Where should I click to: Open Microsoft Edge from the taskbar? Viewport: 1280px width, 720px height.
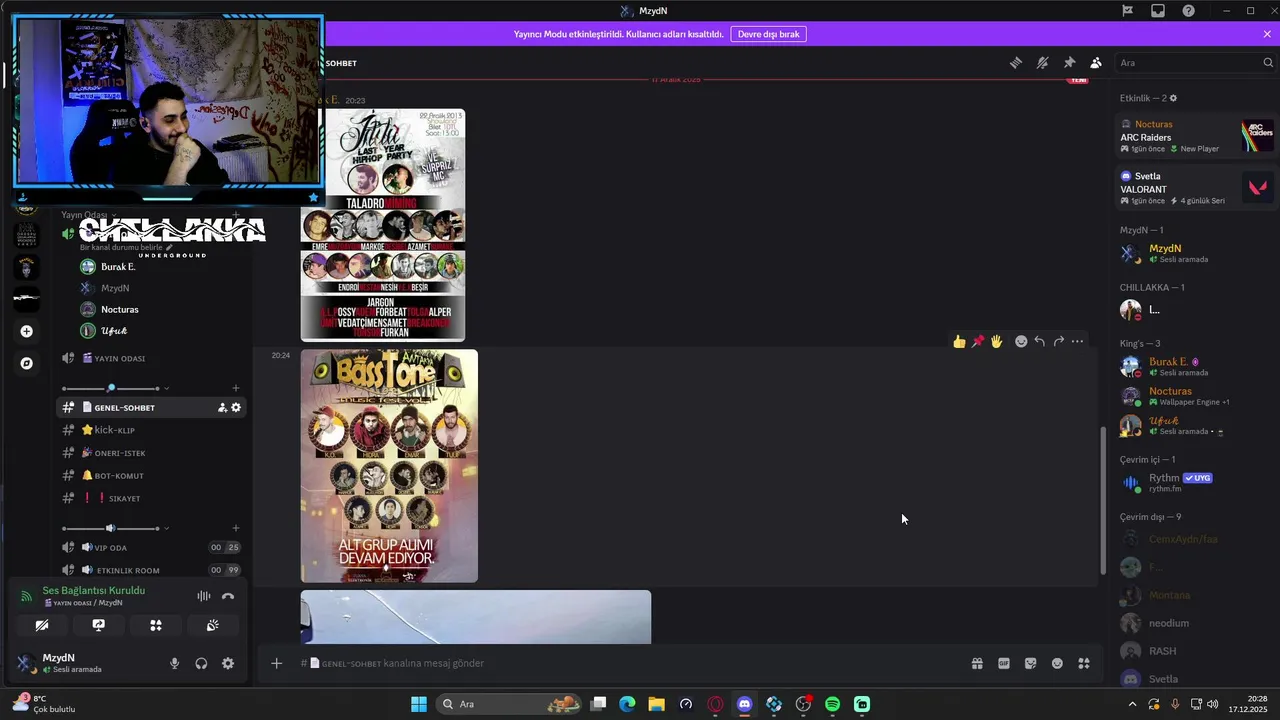click(x=627, y=704)
